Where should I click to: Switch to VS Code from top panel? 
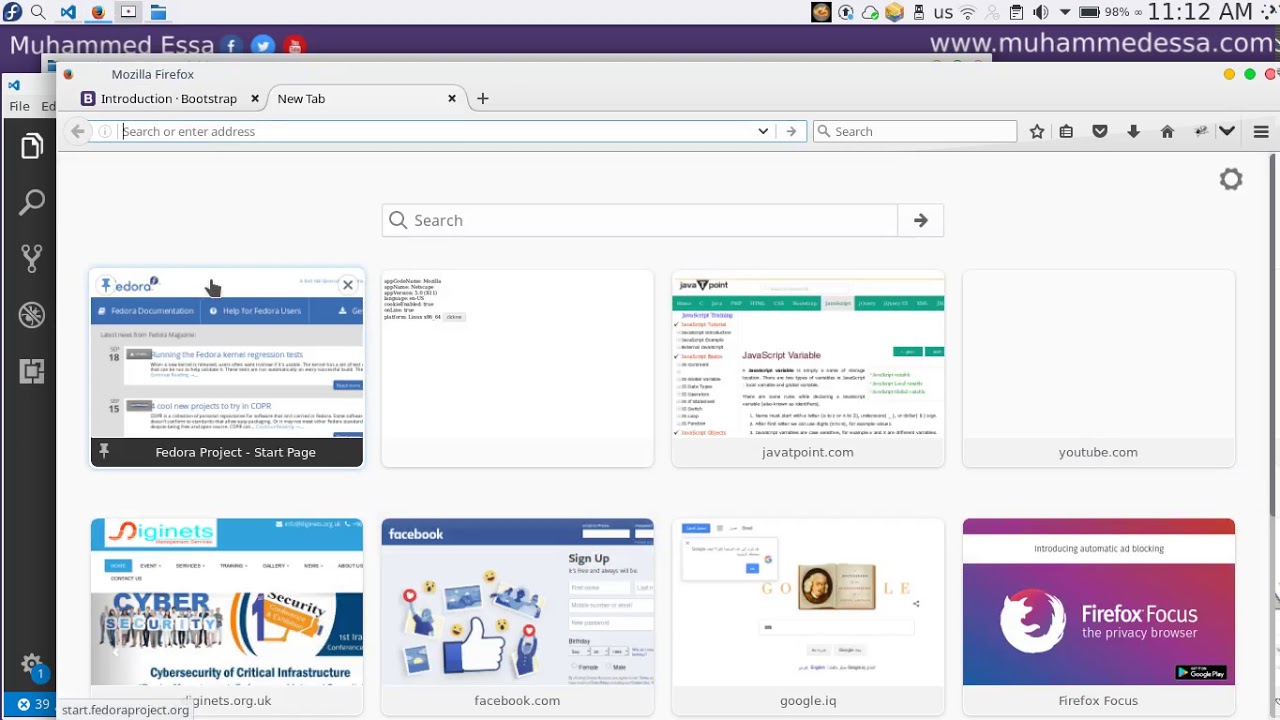pyautogui.click(x=67, y=12)
